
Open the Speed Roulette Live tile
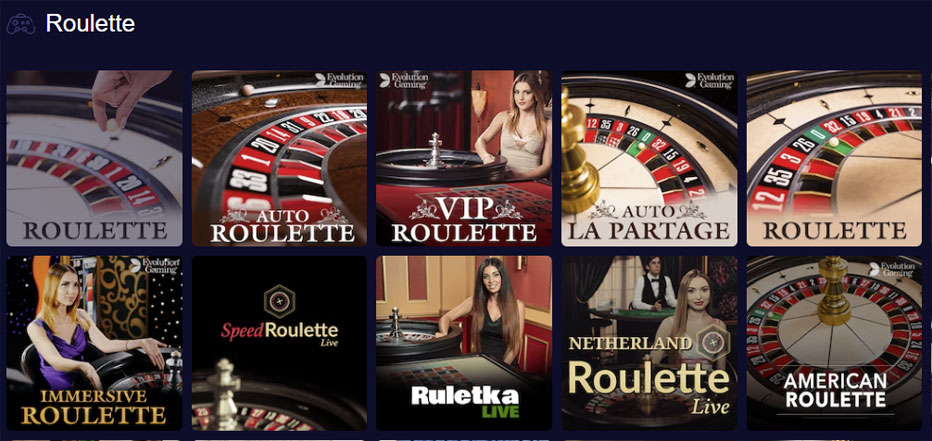click(279, 343)
